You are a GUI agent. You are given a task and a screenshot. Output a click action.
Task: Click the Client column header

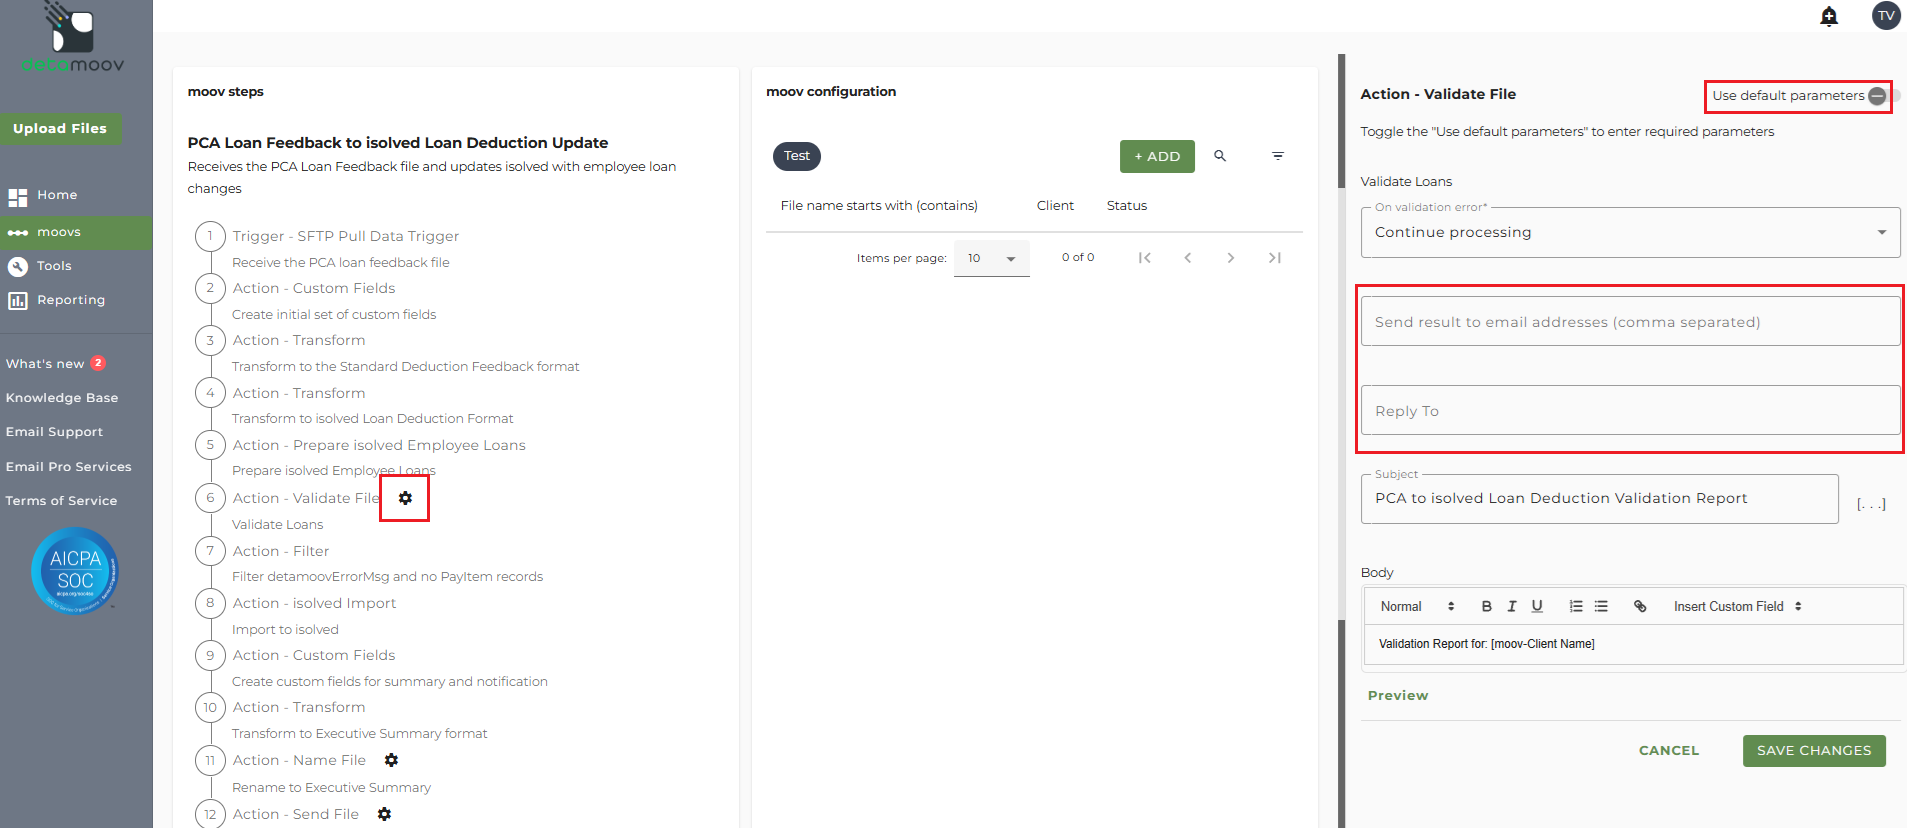click(x=1055, y=206)
